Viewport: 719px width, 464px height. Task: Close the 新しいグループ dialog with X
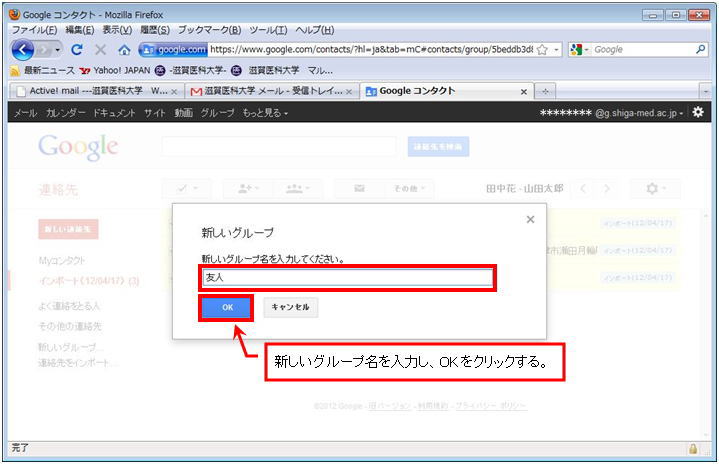tap(530, 220)
